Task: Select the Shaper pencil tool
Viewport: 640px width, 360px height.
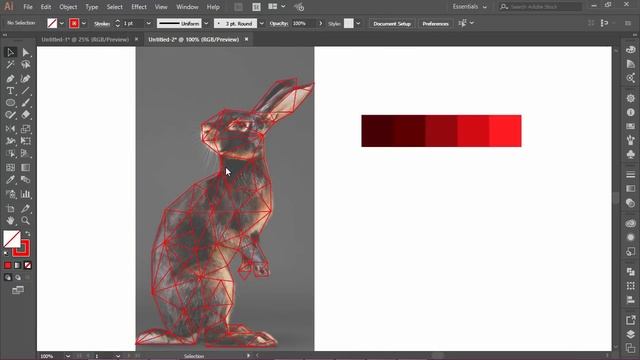Action: tap(10, 115)
